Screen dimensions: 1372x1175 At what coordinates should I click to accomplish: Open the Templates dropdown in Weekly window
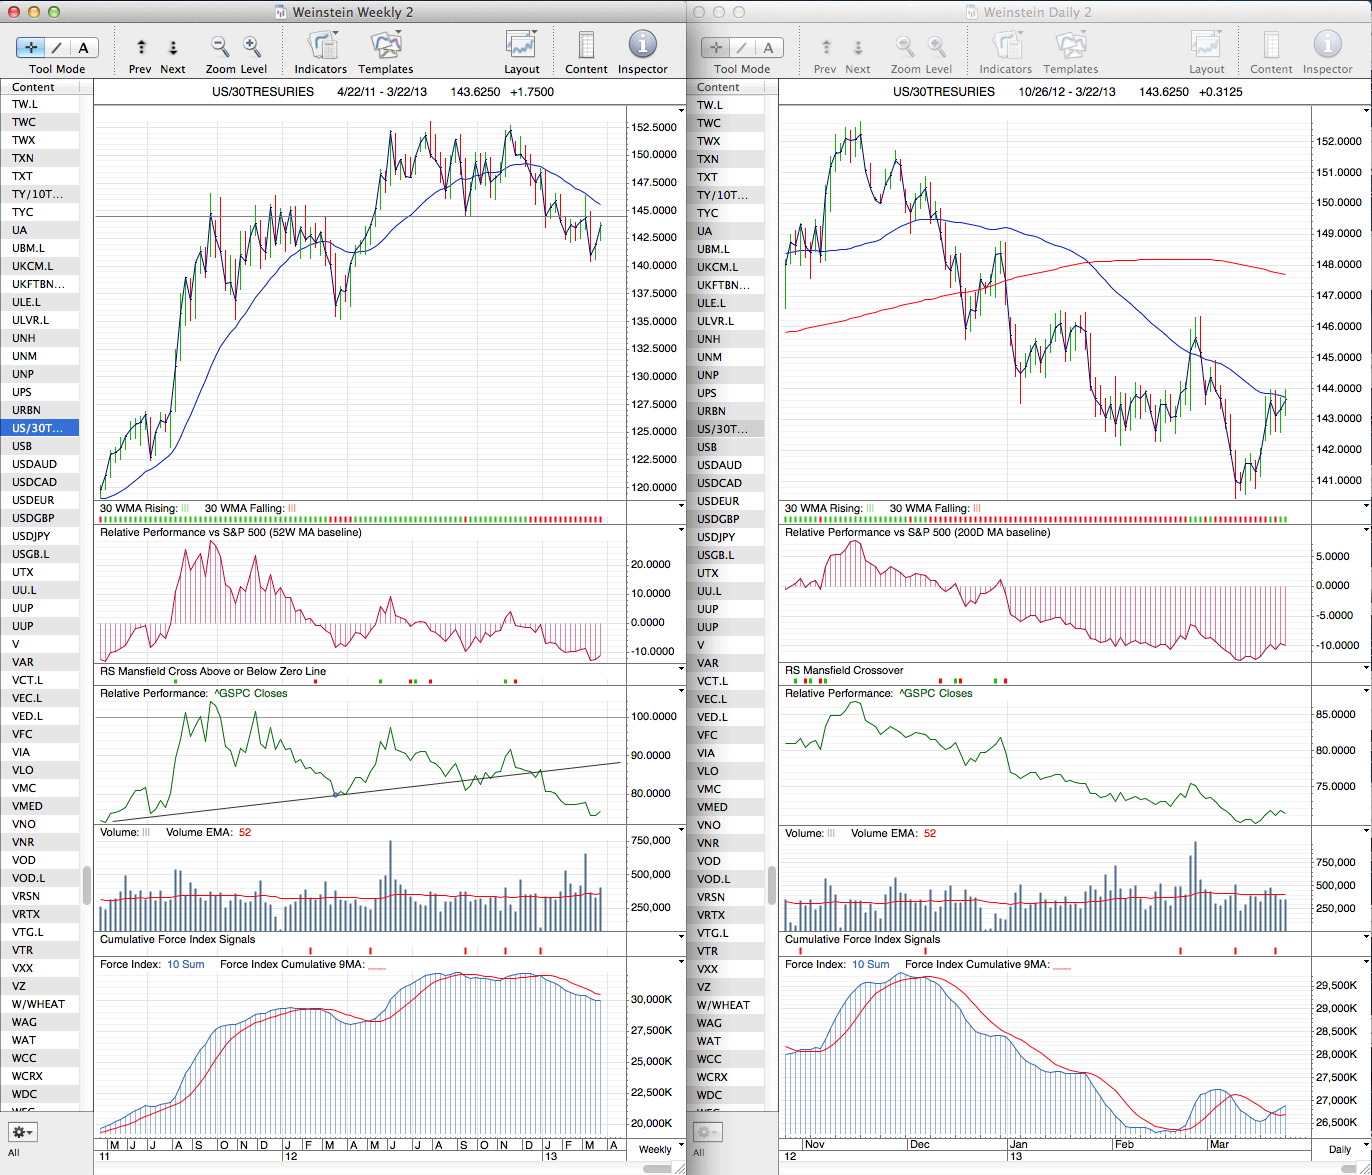tap(385, 46)
